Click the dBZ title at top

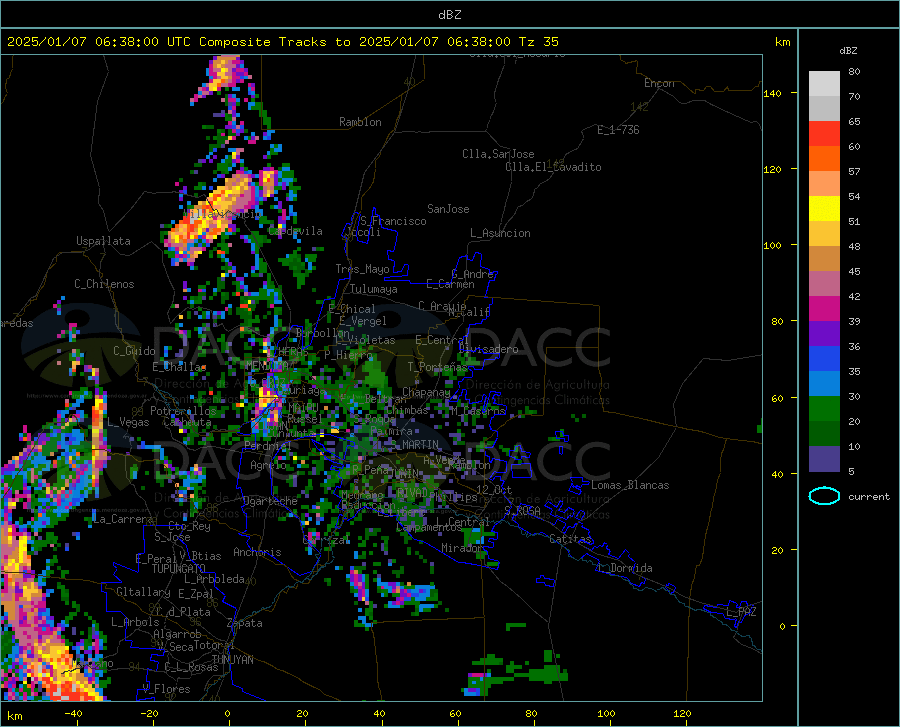(449, 15)
